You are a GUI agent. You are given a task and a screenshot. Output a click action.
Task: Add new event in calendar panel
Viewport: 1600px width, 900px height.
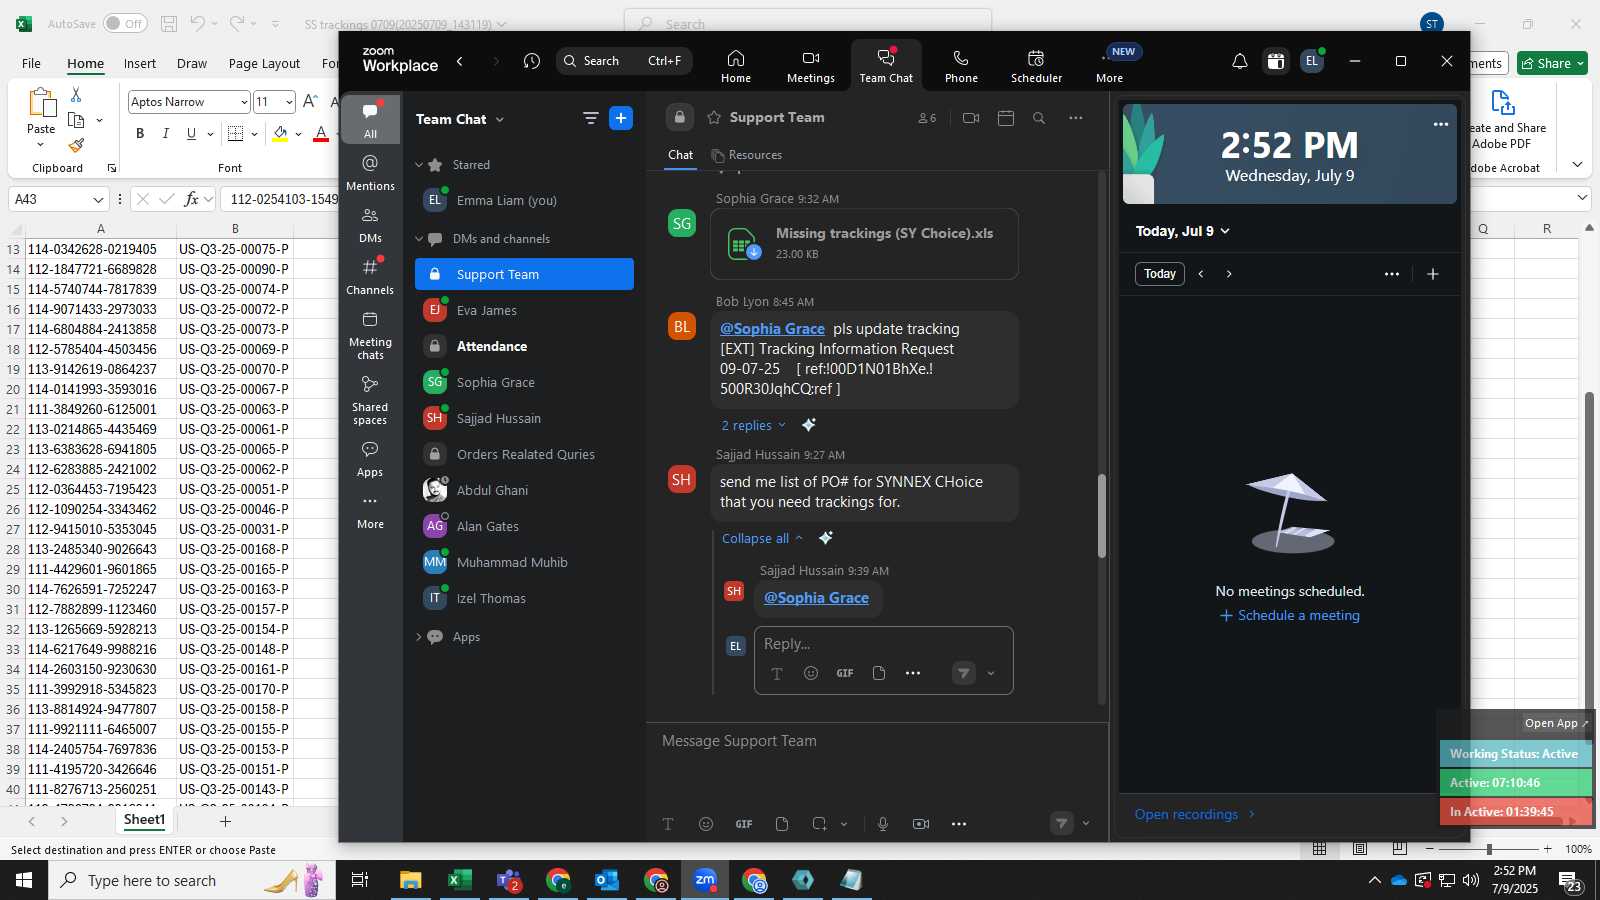click(1432, 274)
